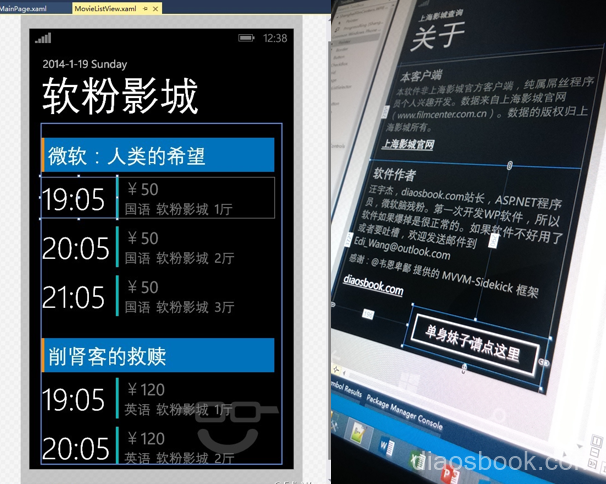Select the 关于 page heading in the photo
This screenshot has width=606, height=484.
437,36
